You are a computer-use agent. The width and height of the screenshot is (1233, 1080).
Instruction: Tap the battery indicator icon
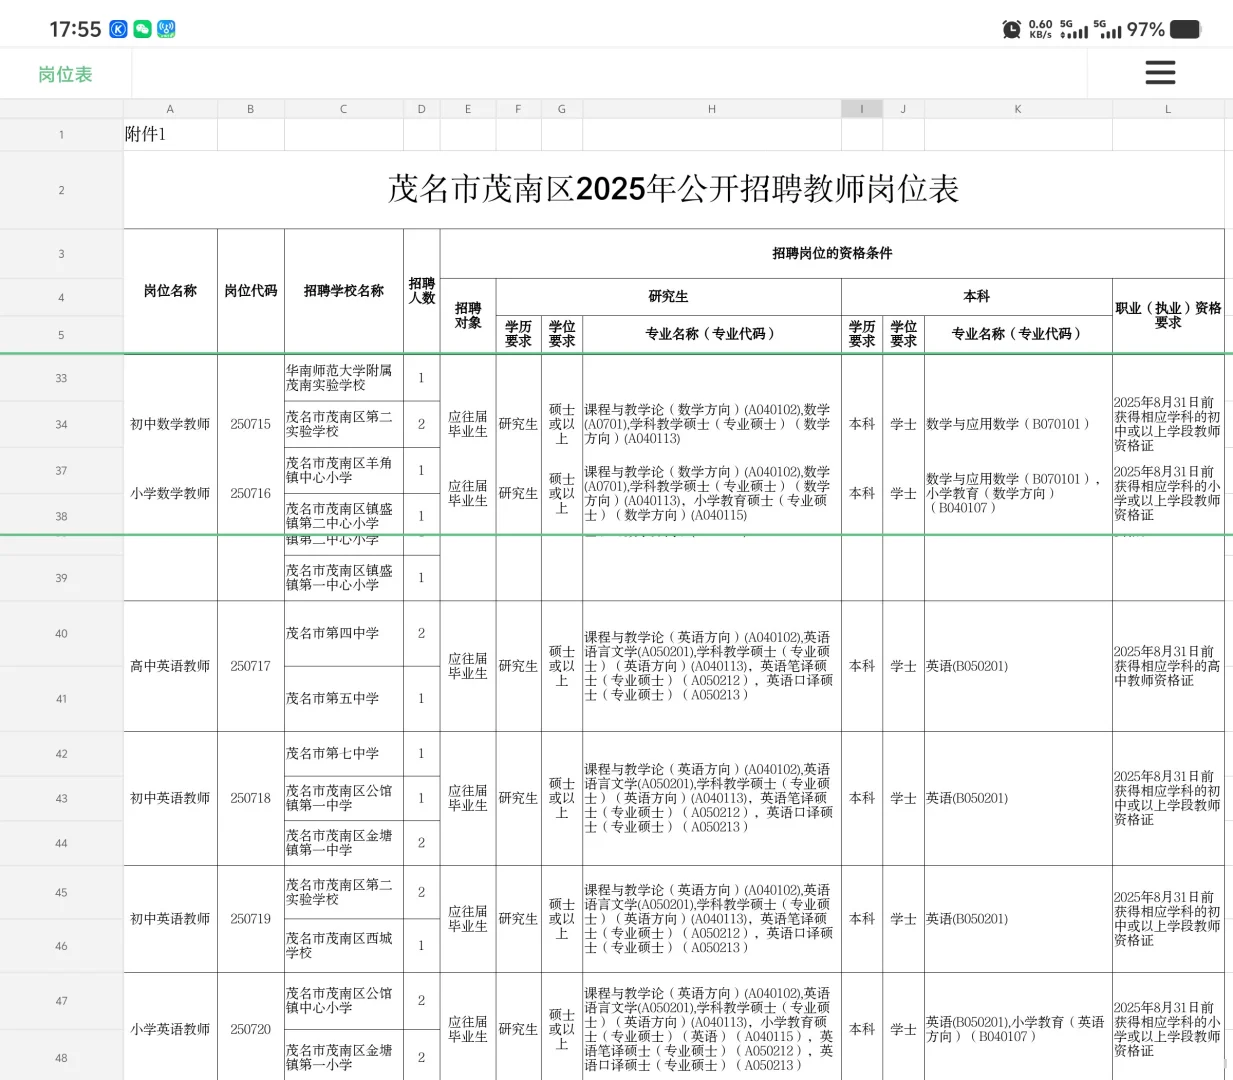coord(1185,29)
